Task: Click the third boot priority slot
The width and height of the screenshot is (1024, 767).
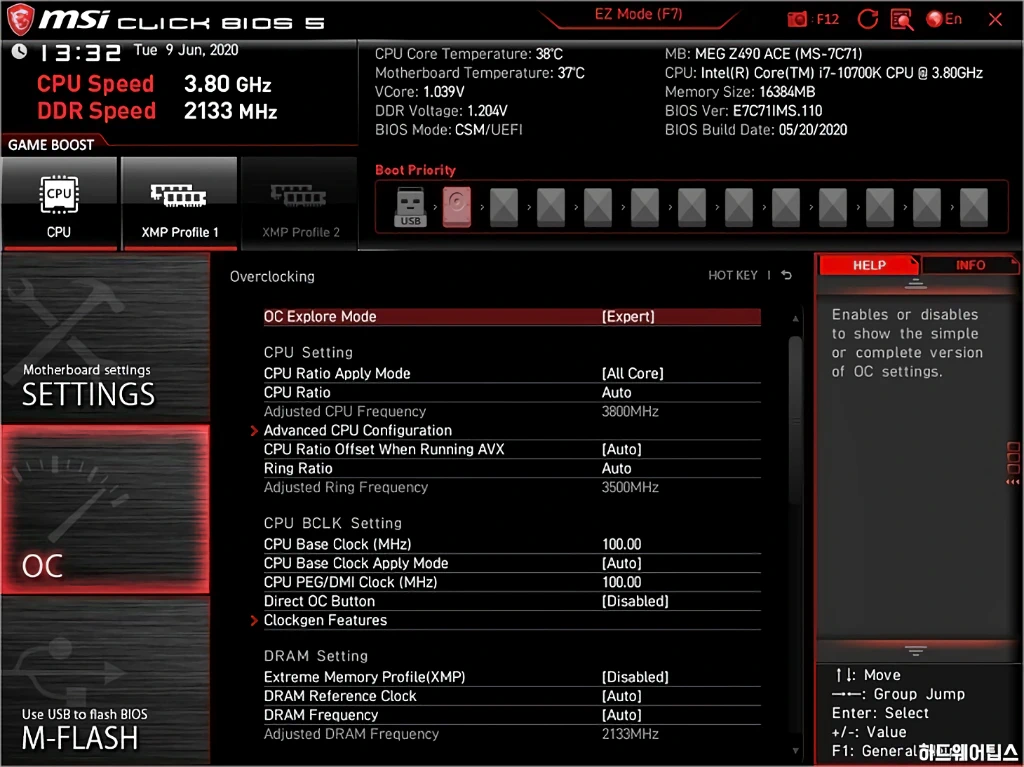Action: (x=504, y=207)
